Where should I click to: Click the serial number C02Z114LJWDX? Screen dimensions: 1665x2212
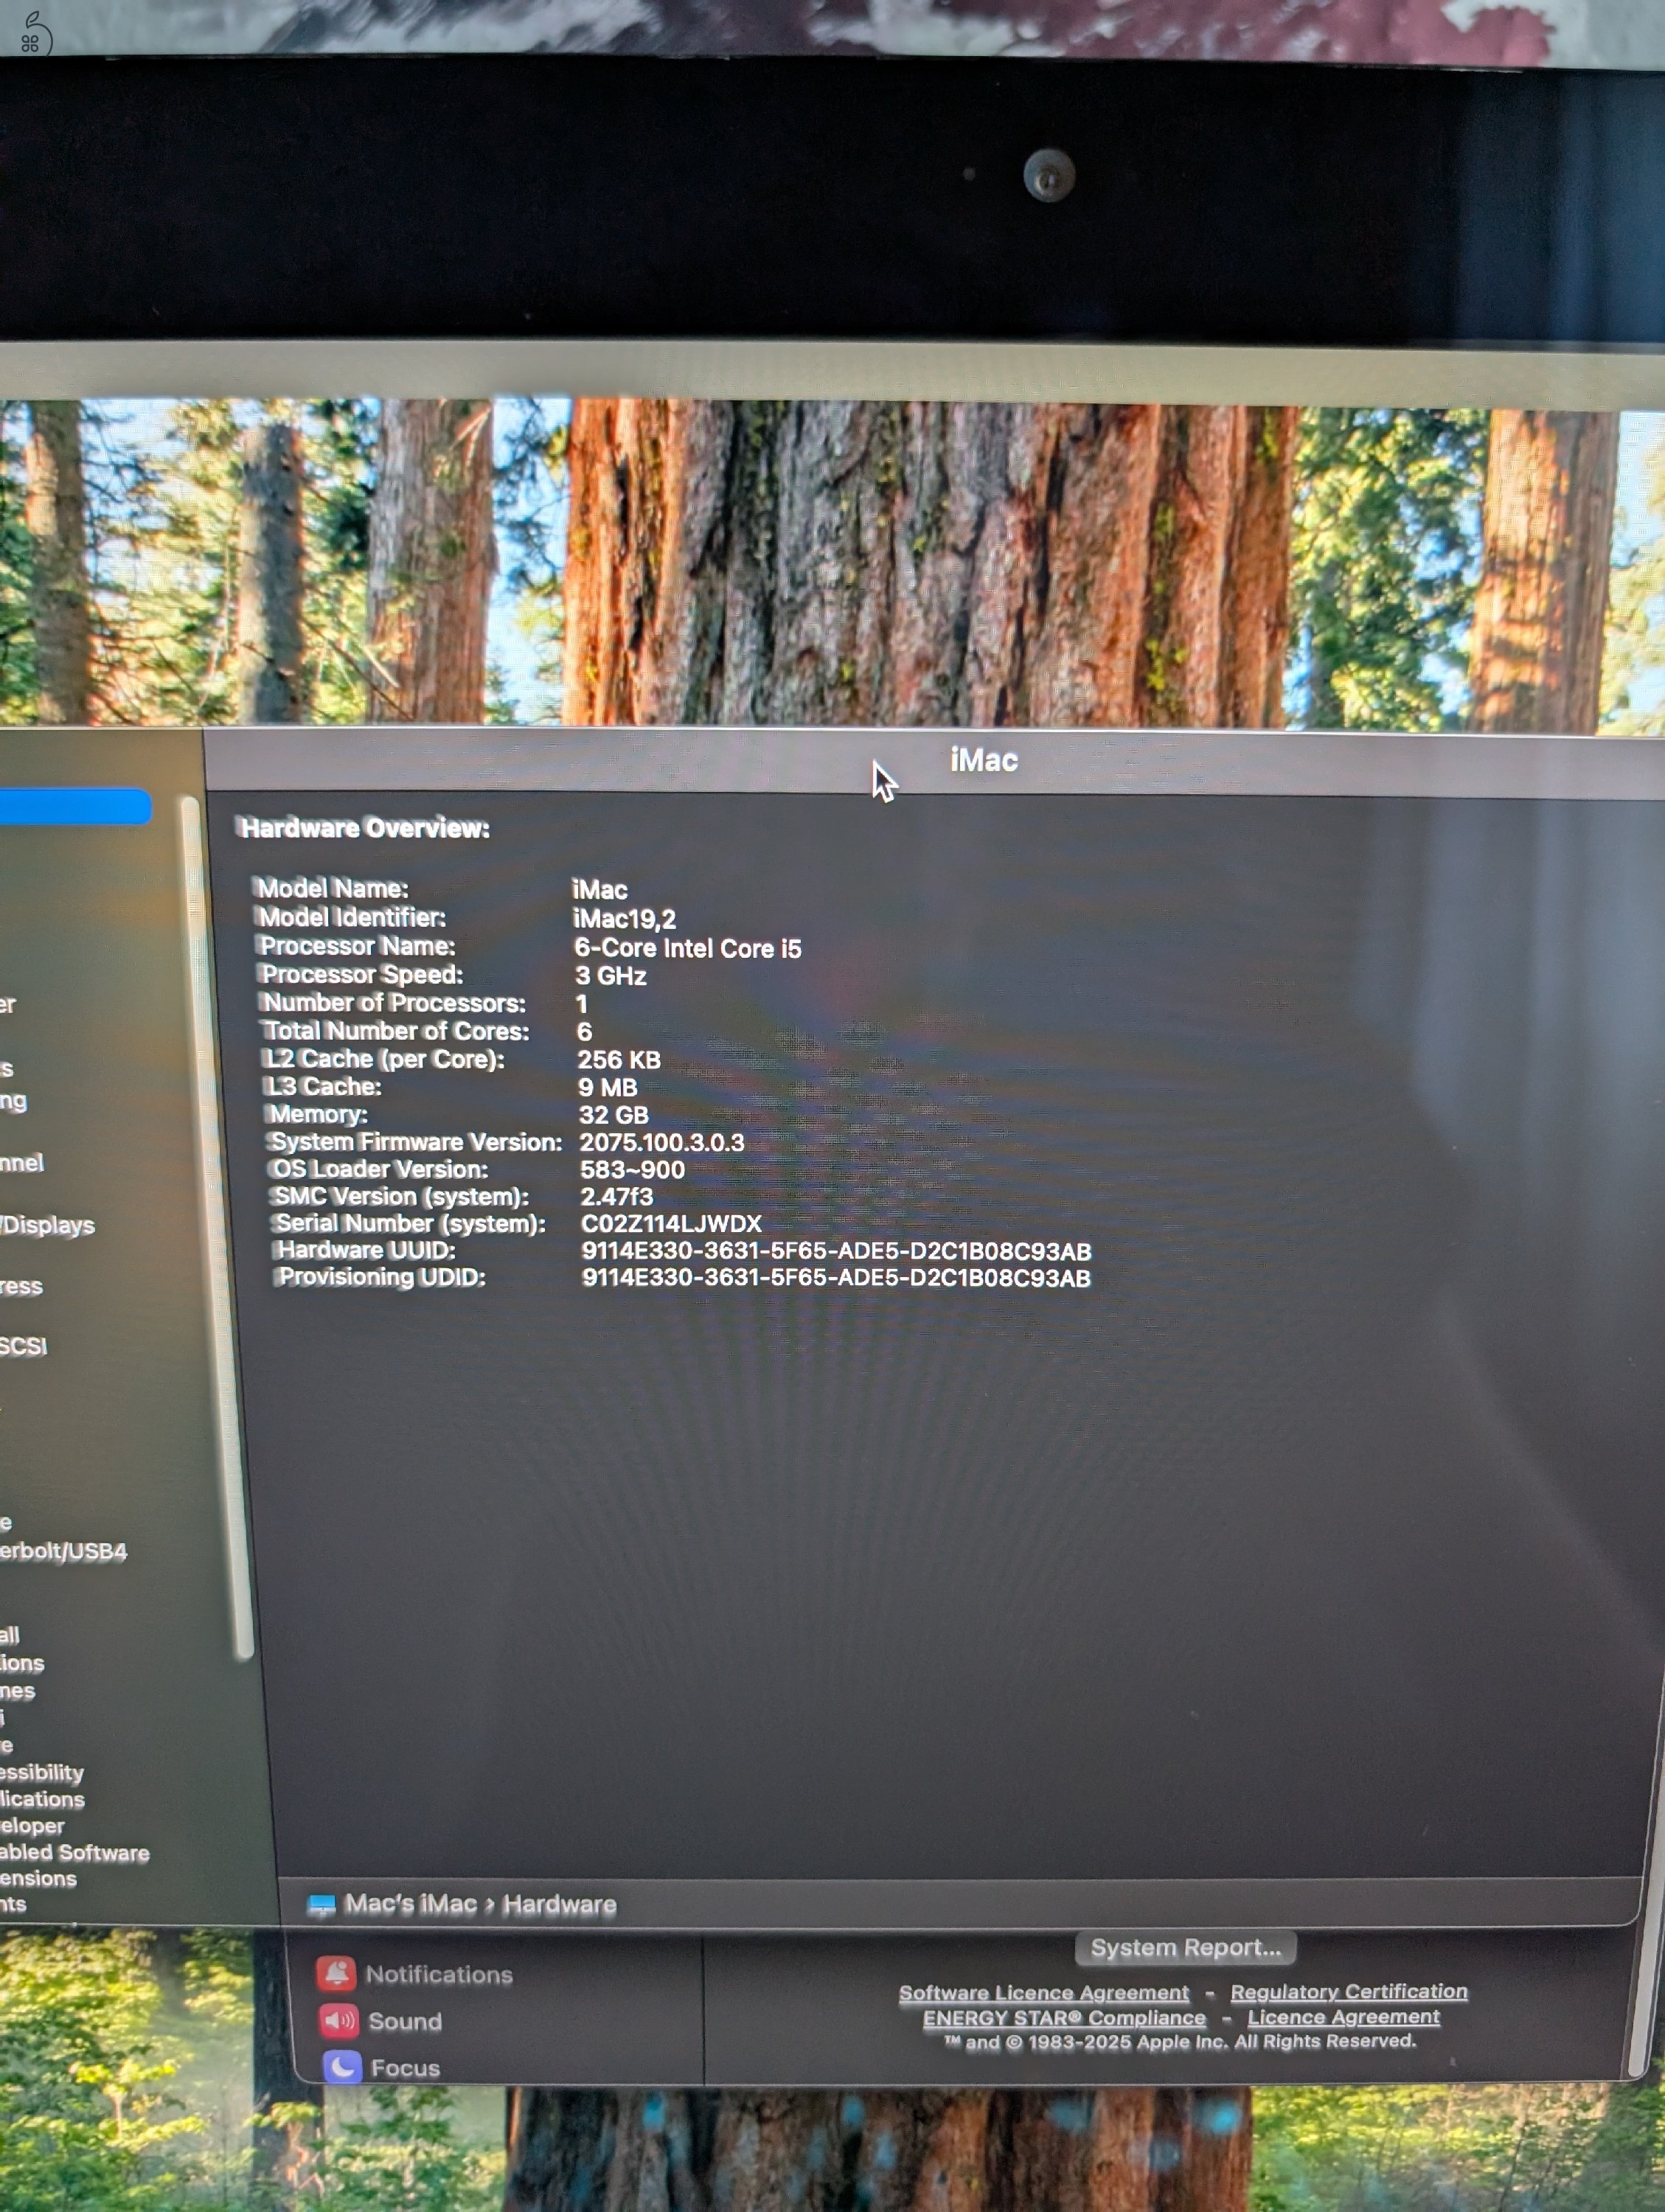point(671,1223)
